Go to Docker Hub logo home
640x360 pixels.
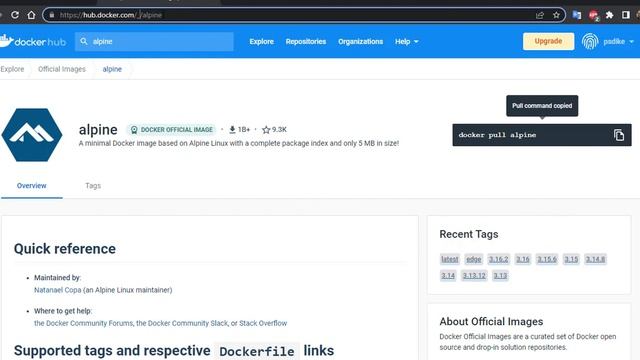click(33, 41)
